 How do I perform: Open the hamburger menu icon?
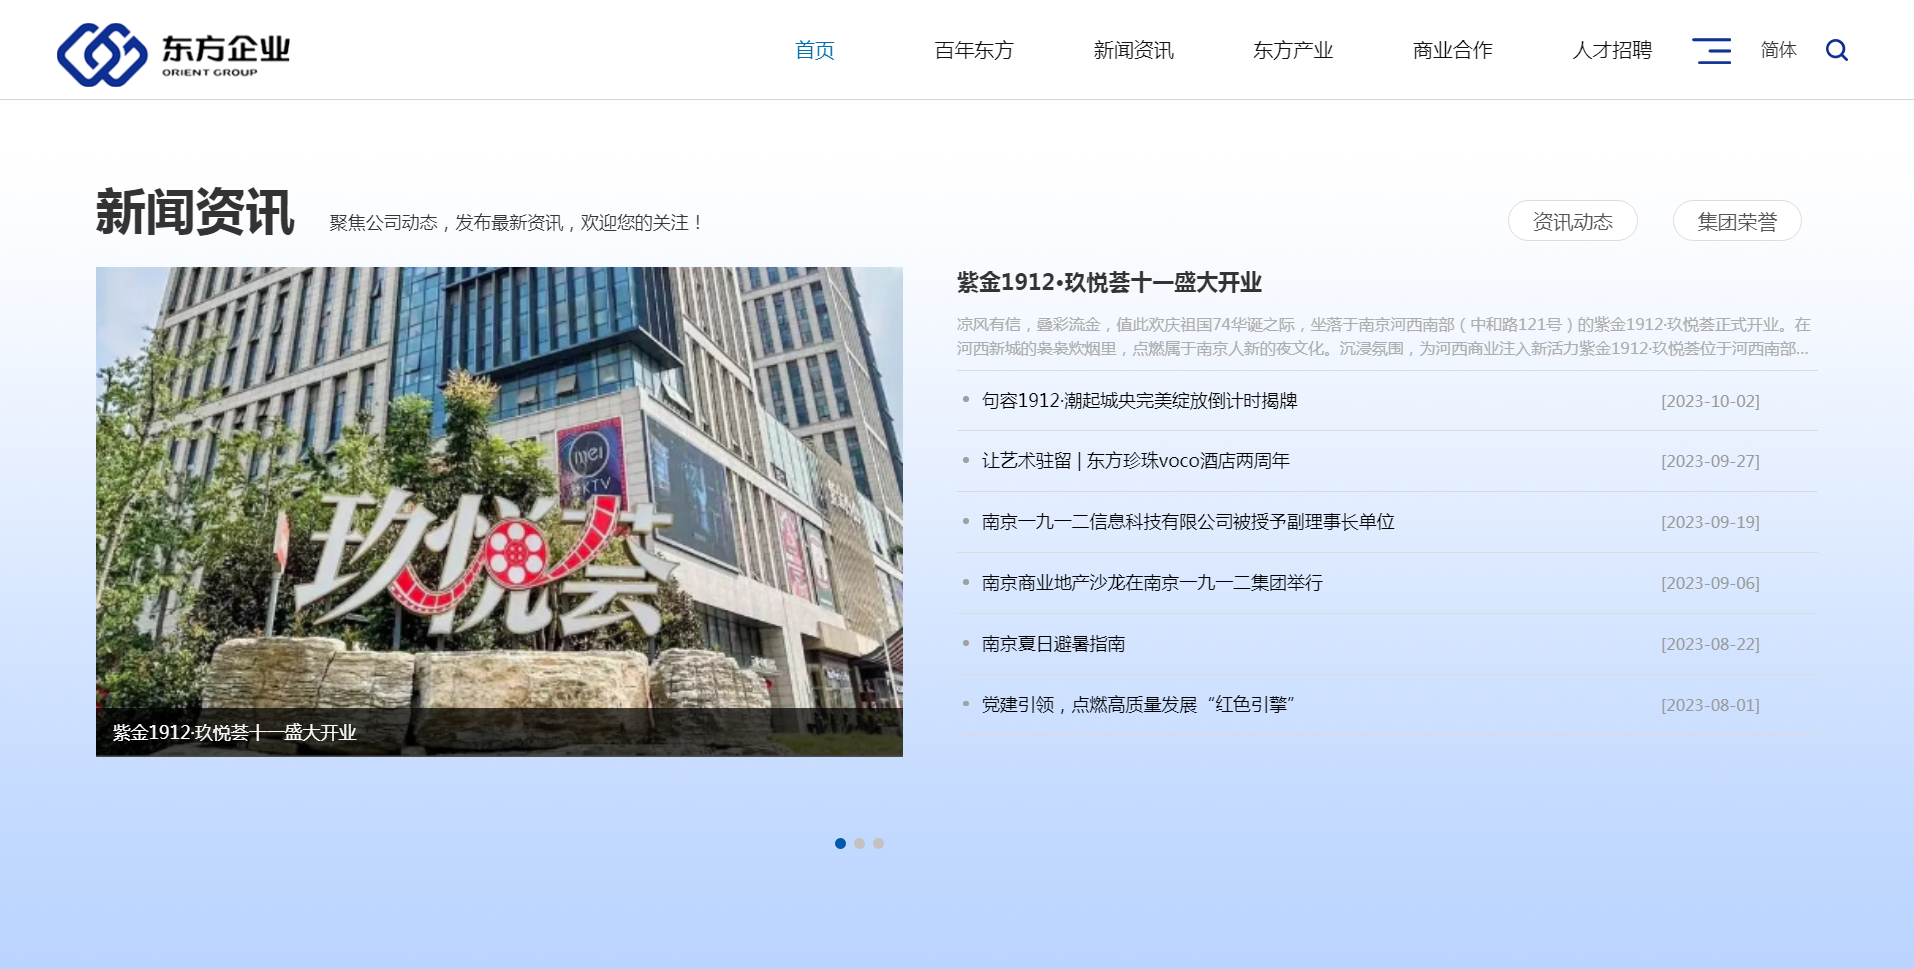coord(1711,50)
